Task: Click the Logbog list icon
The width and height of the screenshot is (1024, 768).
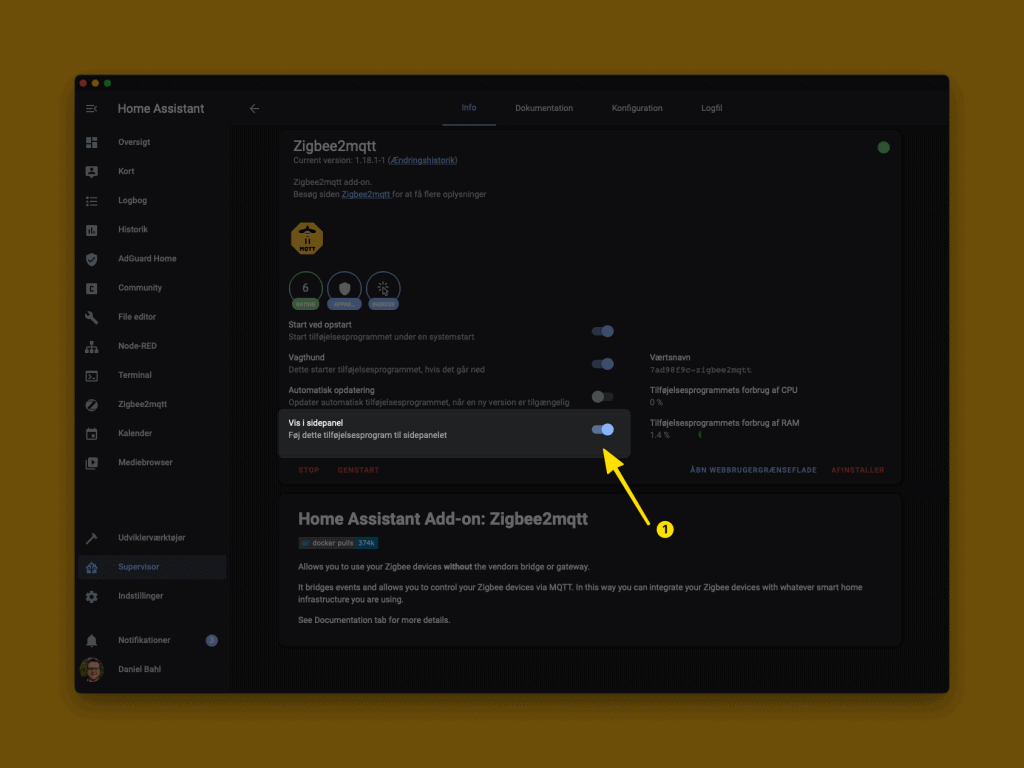Action: click(91, 200)
